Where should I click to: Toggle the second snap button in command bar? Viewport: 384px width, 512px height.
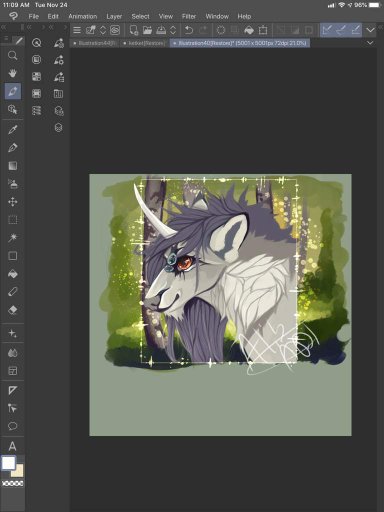coord(341,30)
